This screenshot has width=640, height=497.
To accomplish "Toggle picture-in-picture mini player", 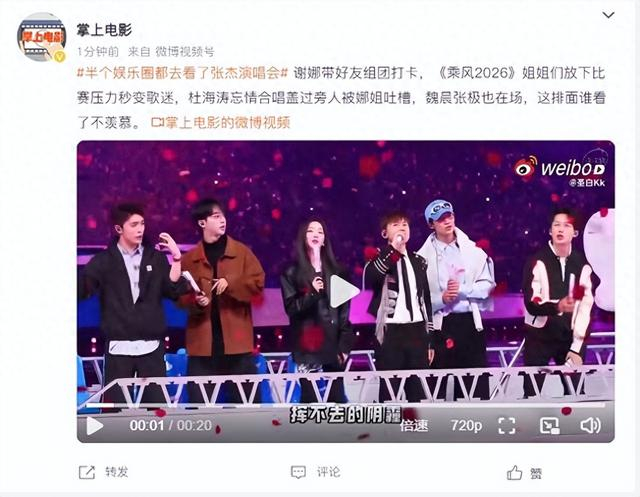I will [x=549, y=426].
